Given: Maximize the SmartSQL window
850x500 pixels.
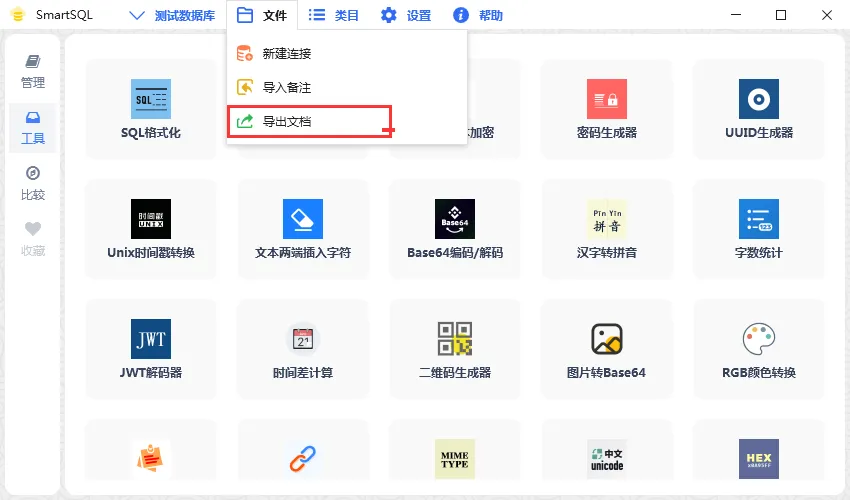Looking at the screenshot, I should tap(781, 15).
